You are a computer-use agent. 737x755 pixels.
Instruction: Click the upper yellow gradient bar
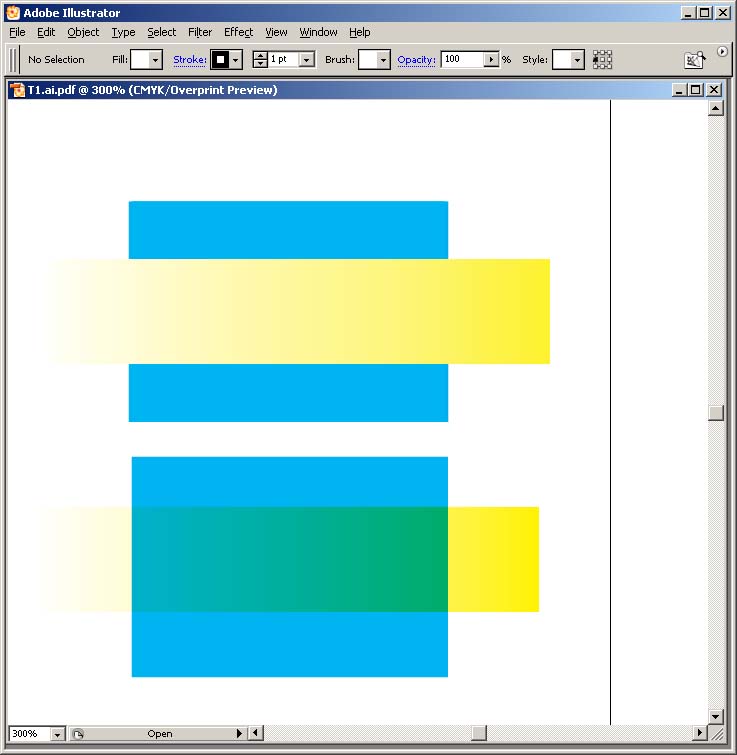[298, 311]
